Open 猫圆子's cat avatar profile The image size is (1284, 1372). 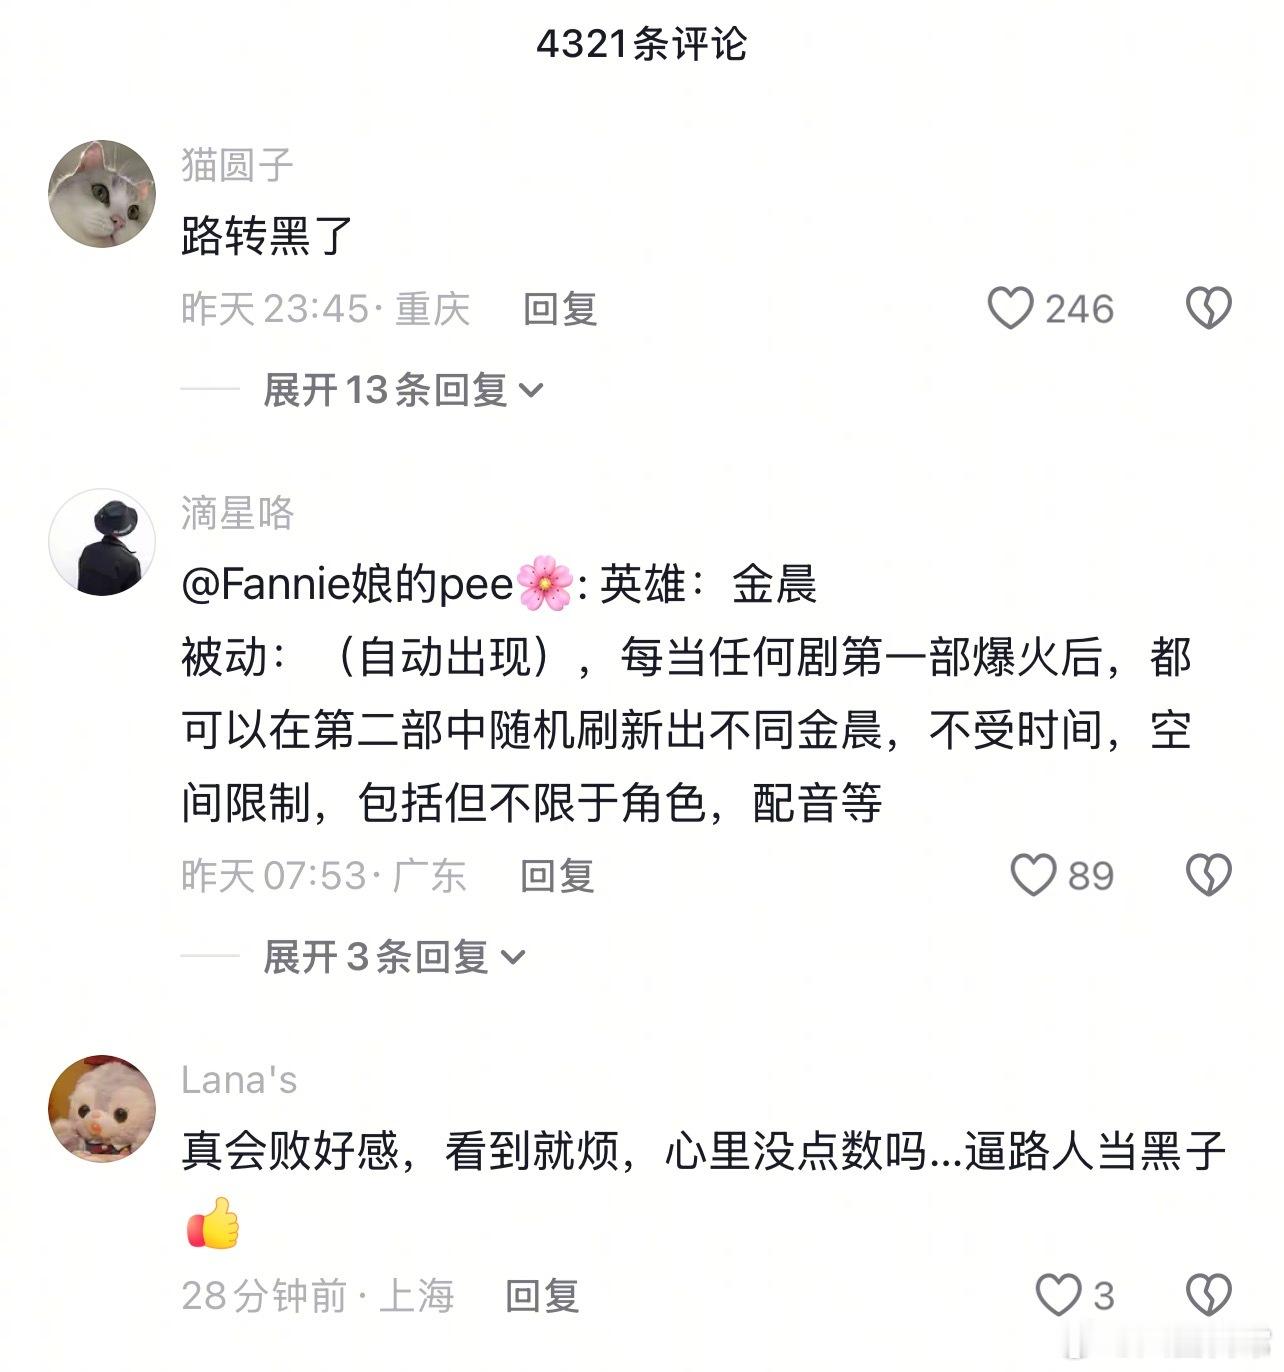pyautogui.click(x=102, y=194)
